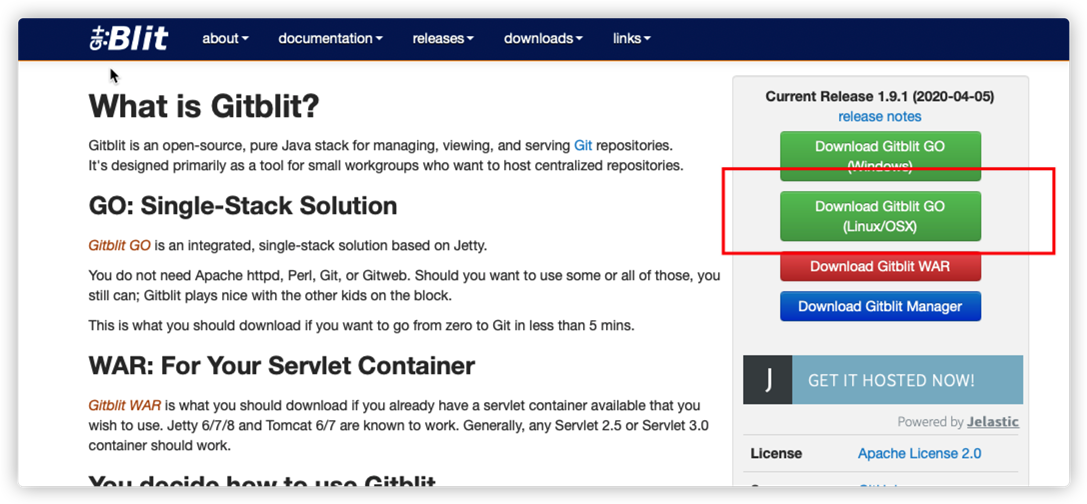The height and width of the screenshot is (504, 1087).
Task: Click the Gitblit logo in navbar
Action: tap(129, 38)
